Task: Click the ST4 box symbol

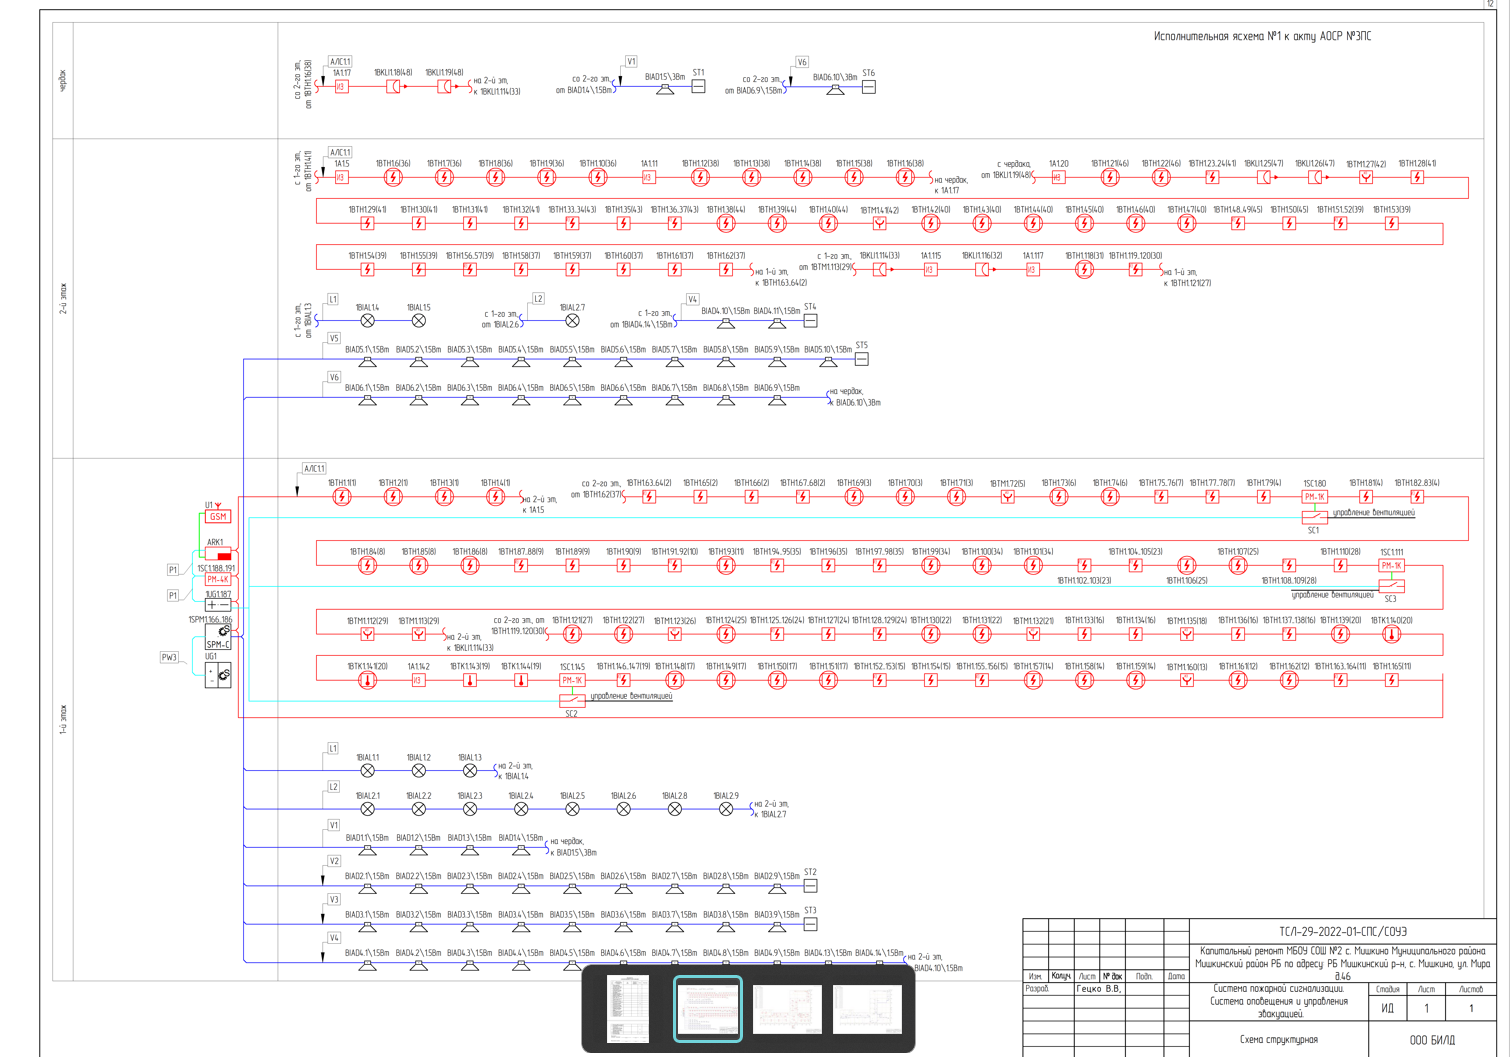Action: coord(810,321)
